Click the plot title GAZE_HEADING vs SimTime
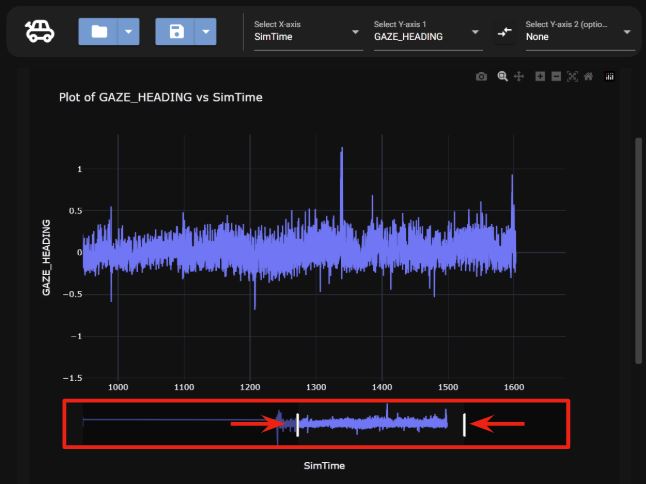This screenshot has height=484, width=646. (x=161, y=97)
